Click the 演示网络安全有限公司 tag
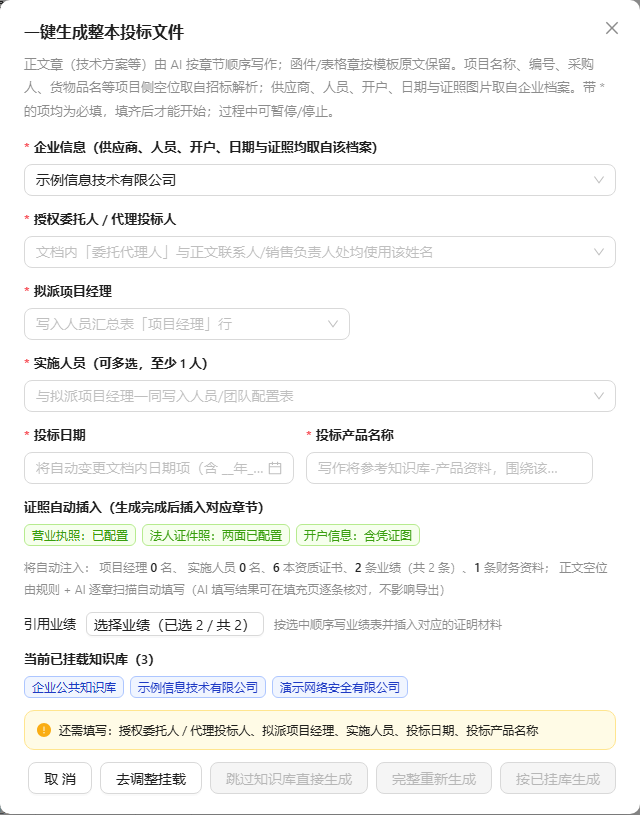 [x=340, y=687]
